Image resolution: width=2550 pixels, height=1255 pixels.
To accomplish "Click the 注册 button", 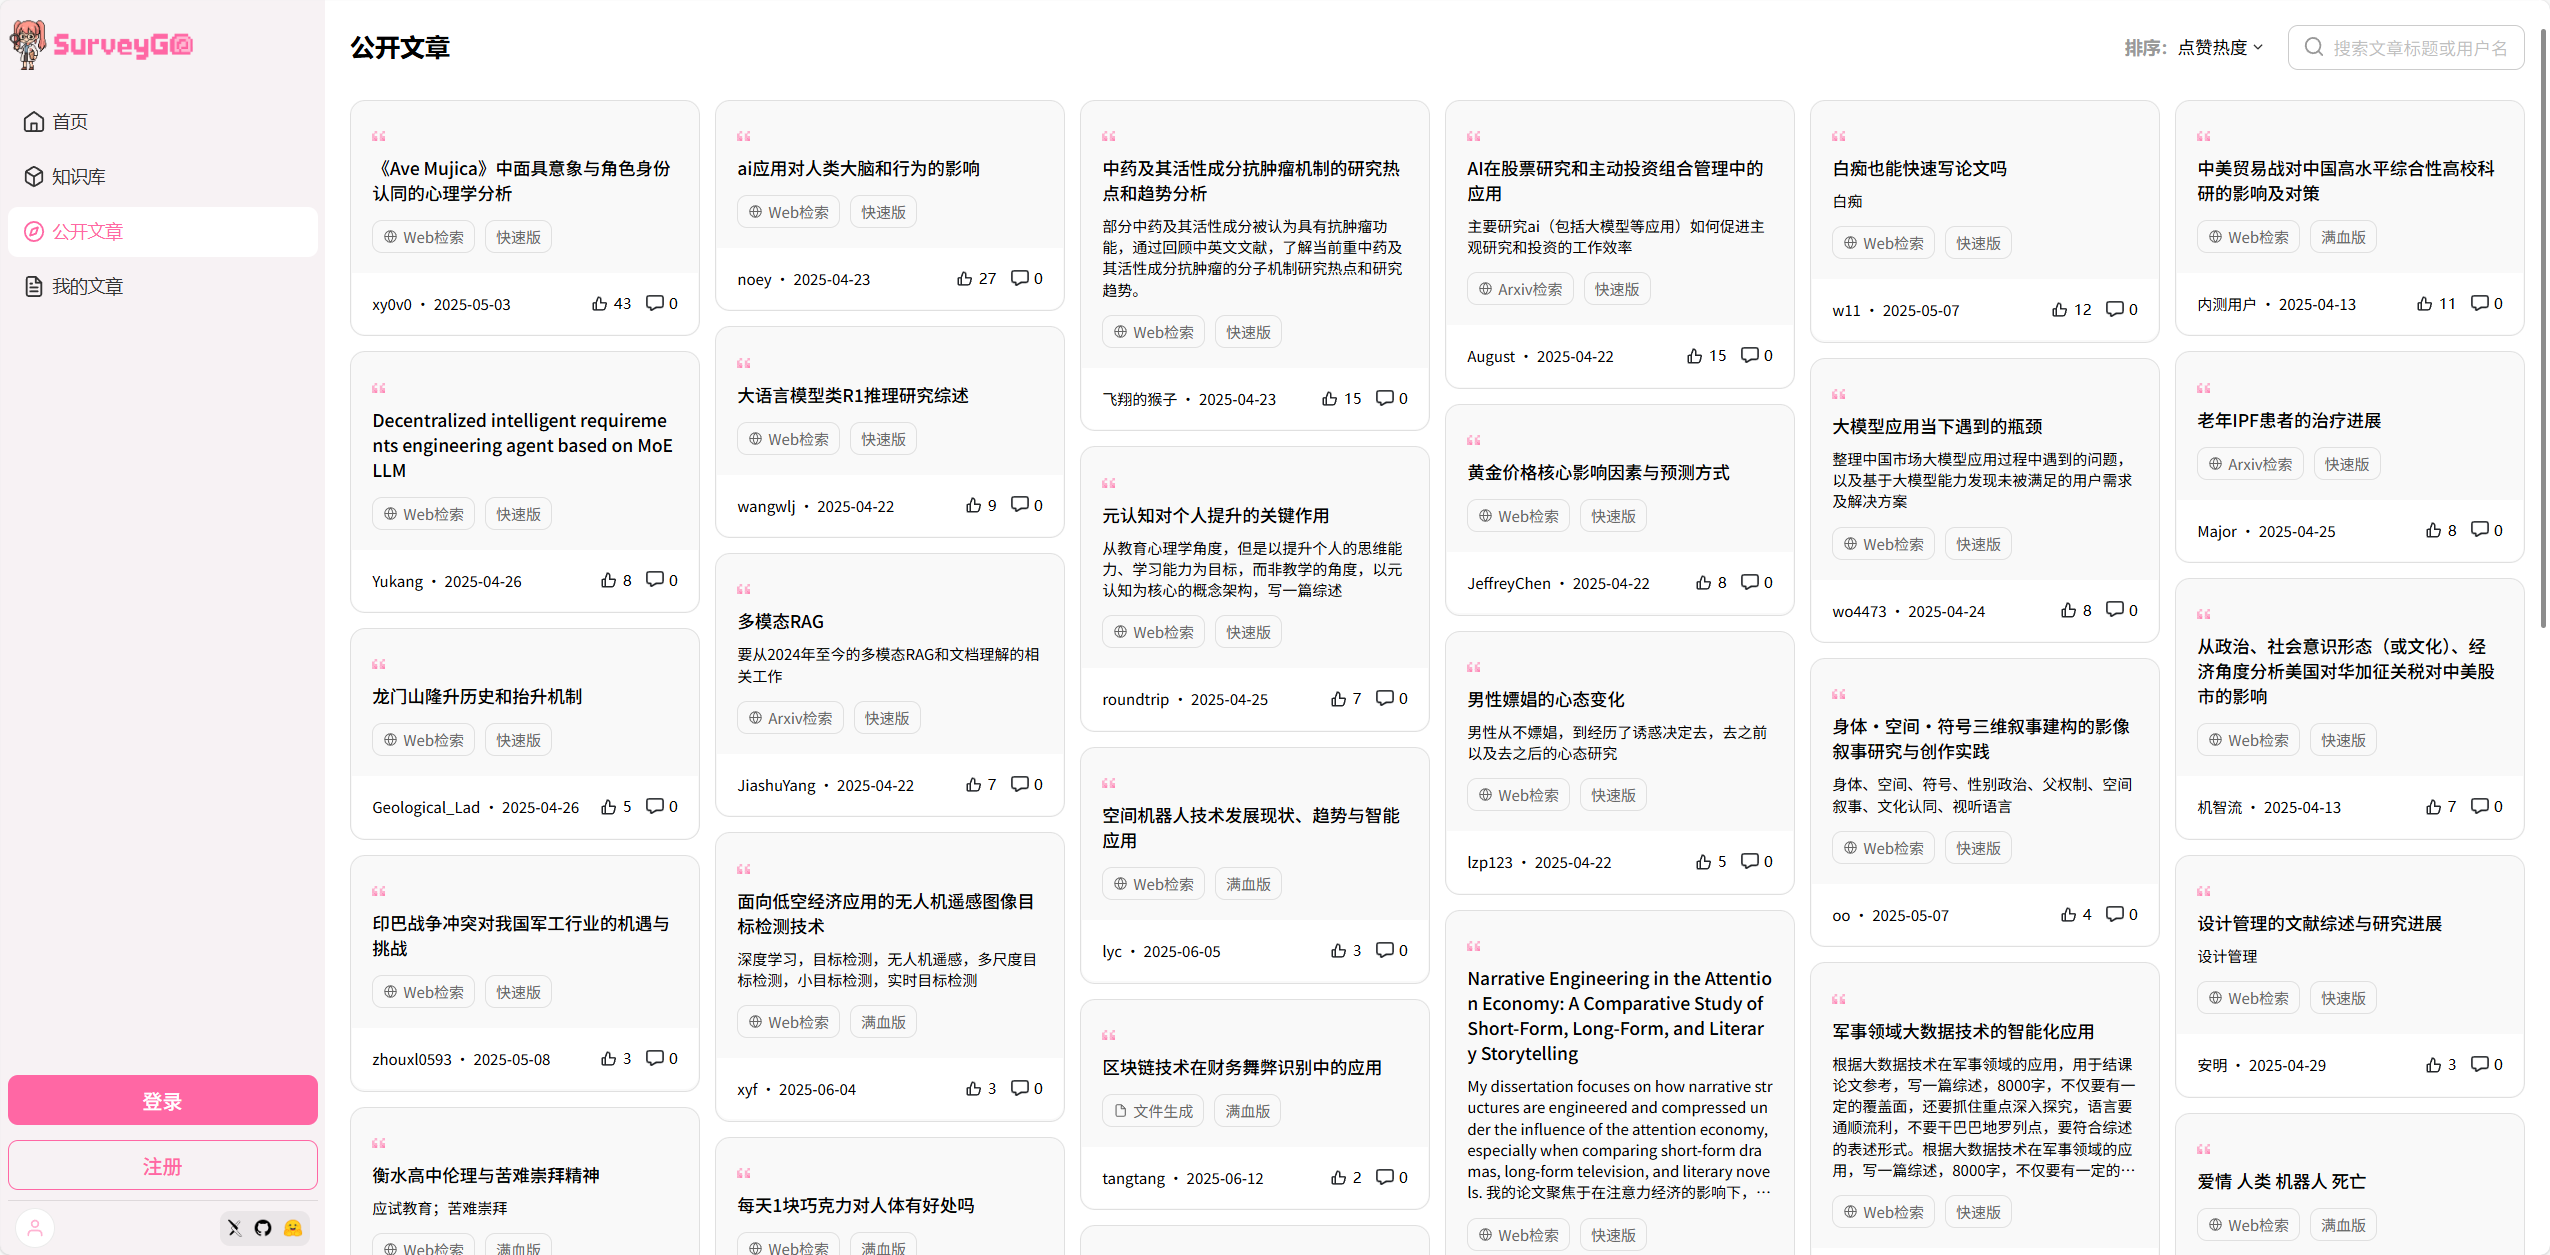I will pyautogui.click(x=163, y=1165).
